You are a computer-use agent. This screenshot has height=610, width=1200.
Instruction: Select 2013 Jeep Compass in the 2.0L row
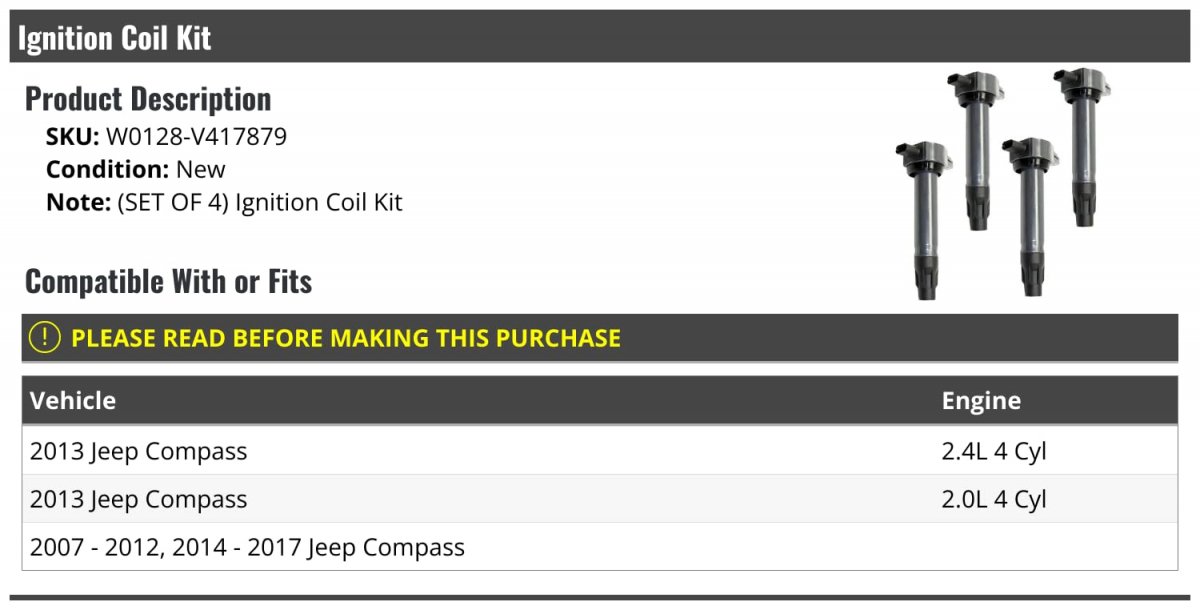(x=139, y=499)
